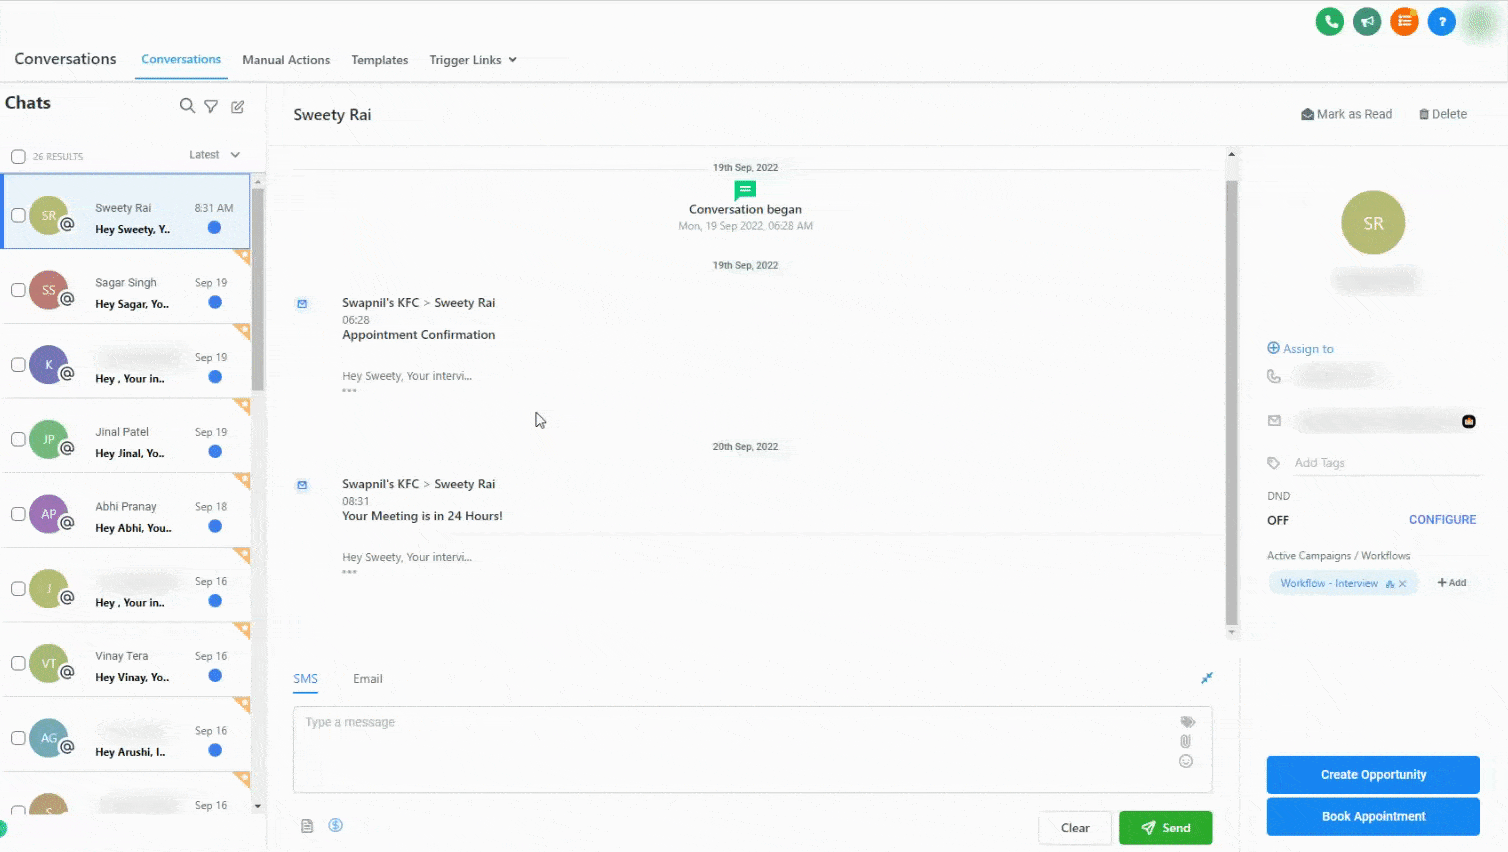Viewport: 1508px width, 852px height.
Task: Click the tag icon in message box
Action: click(1187, 722)
